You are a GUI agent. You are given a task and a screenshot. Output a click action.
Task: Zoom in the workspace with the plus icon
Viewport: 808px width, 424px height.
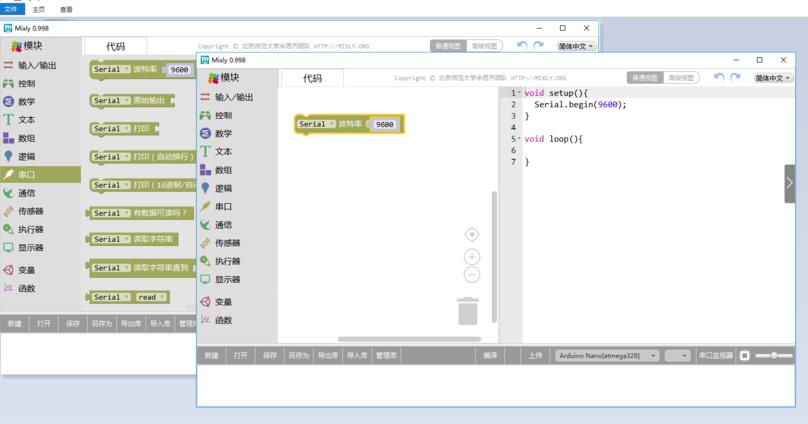[x=472, y=257]
